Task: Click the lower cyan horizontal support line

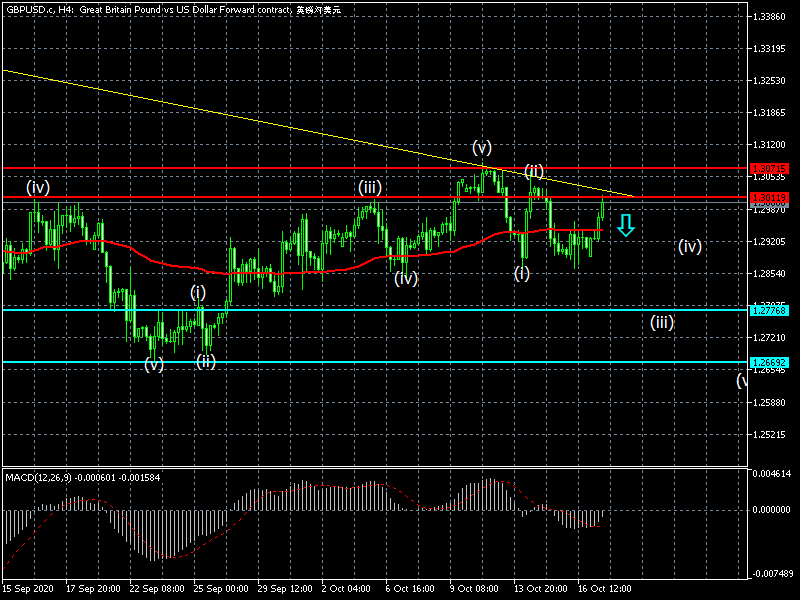Action: click(400, 362)
